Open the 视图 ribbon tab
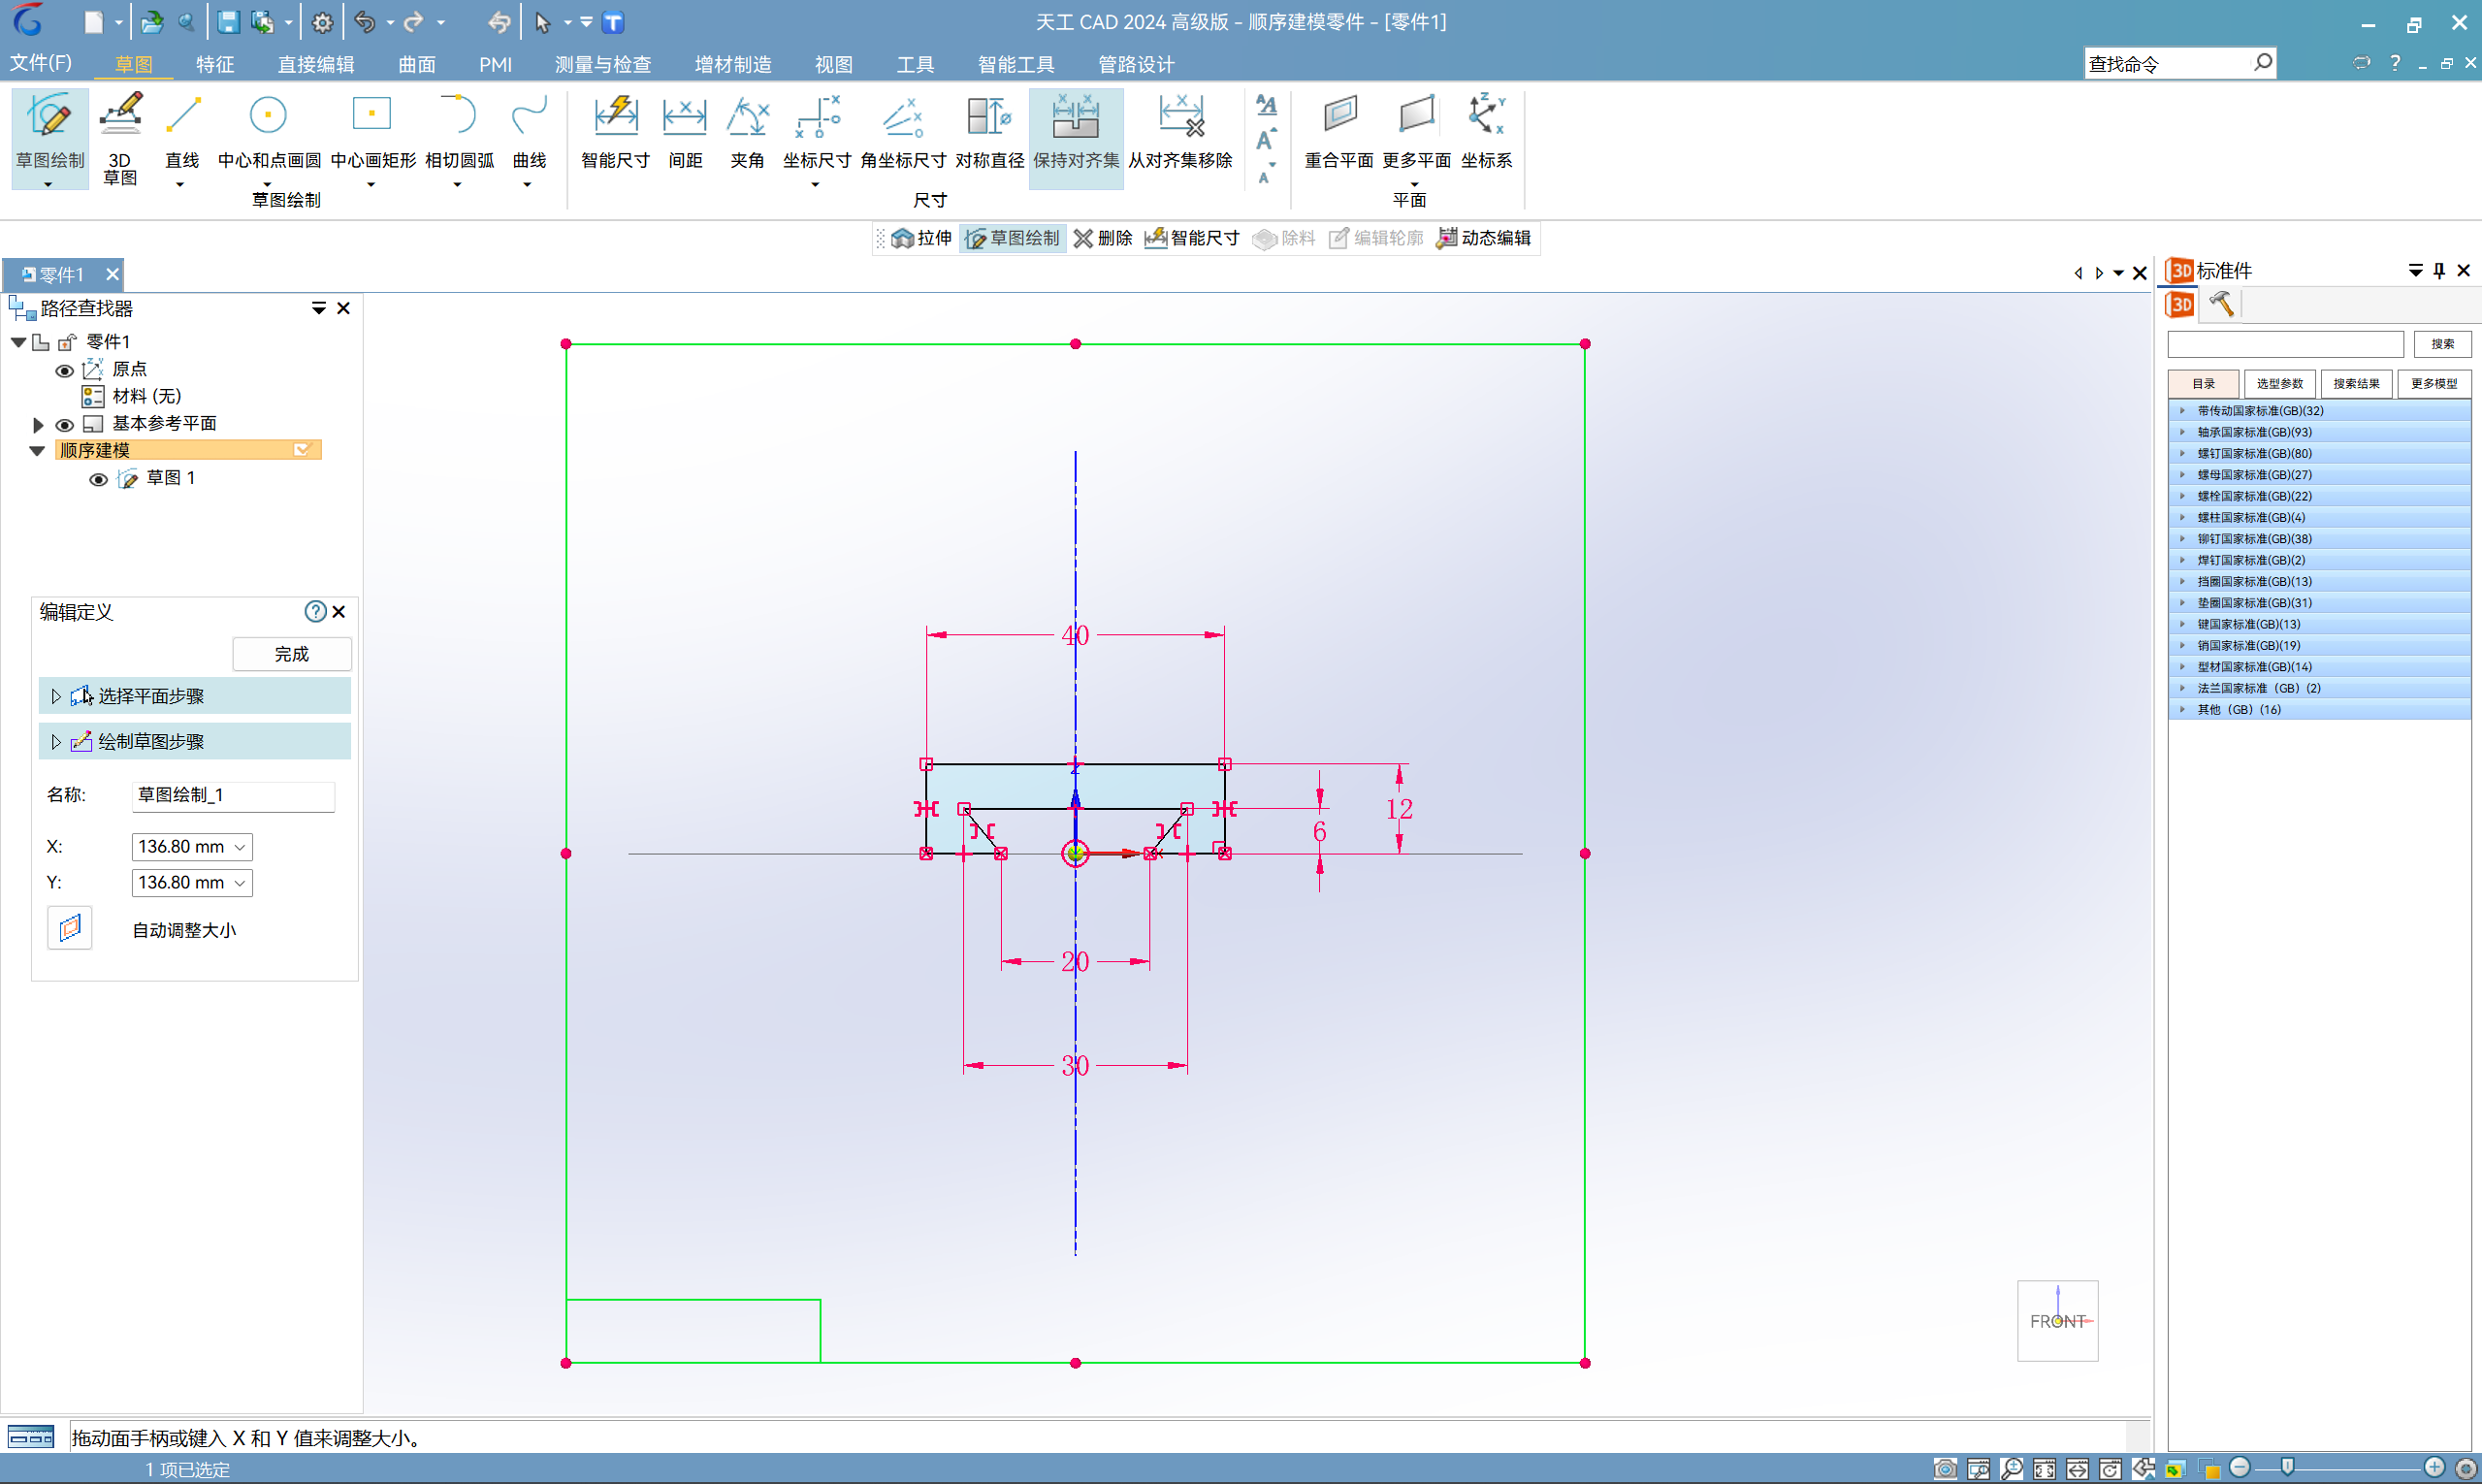 click(833, 64)
